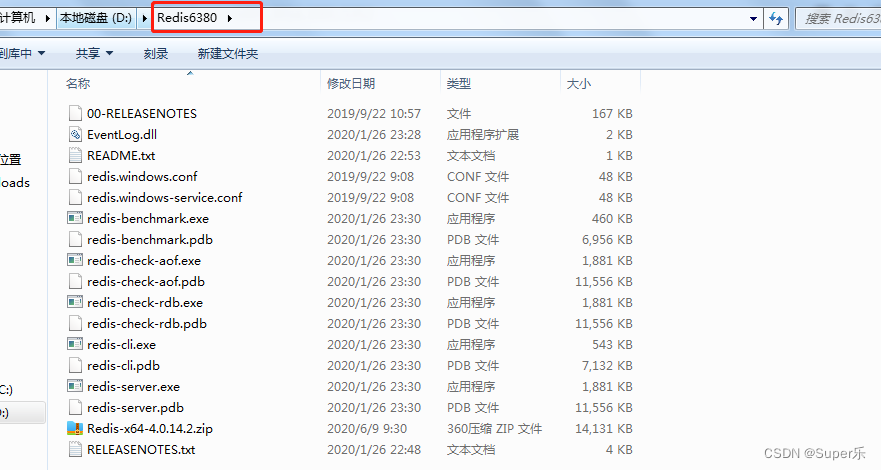
Task: Open the 到库中 dropdown menu
Action: (x=21, y=53)
